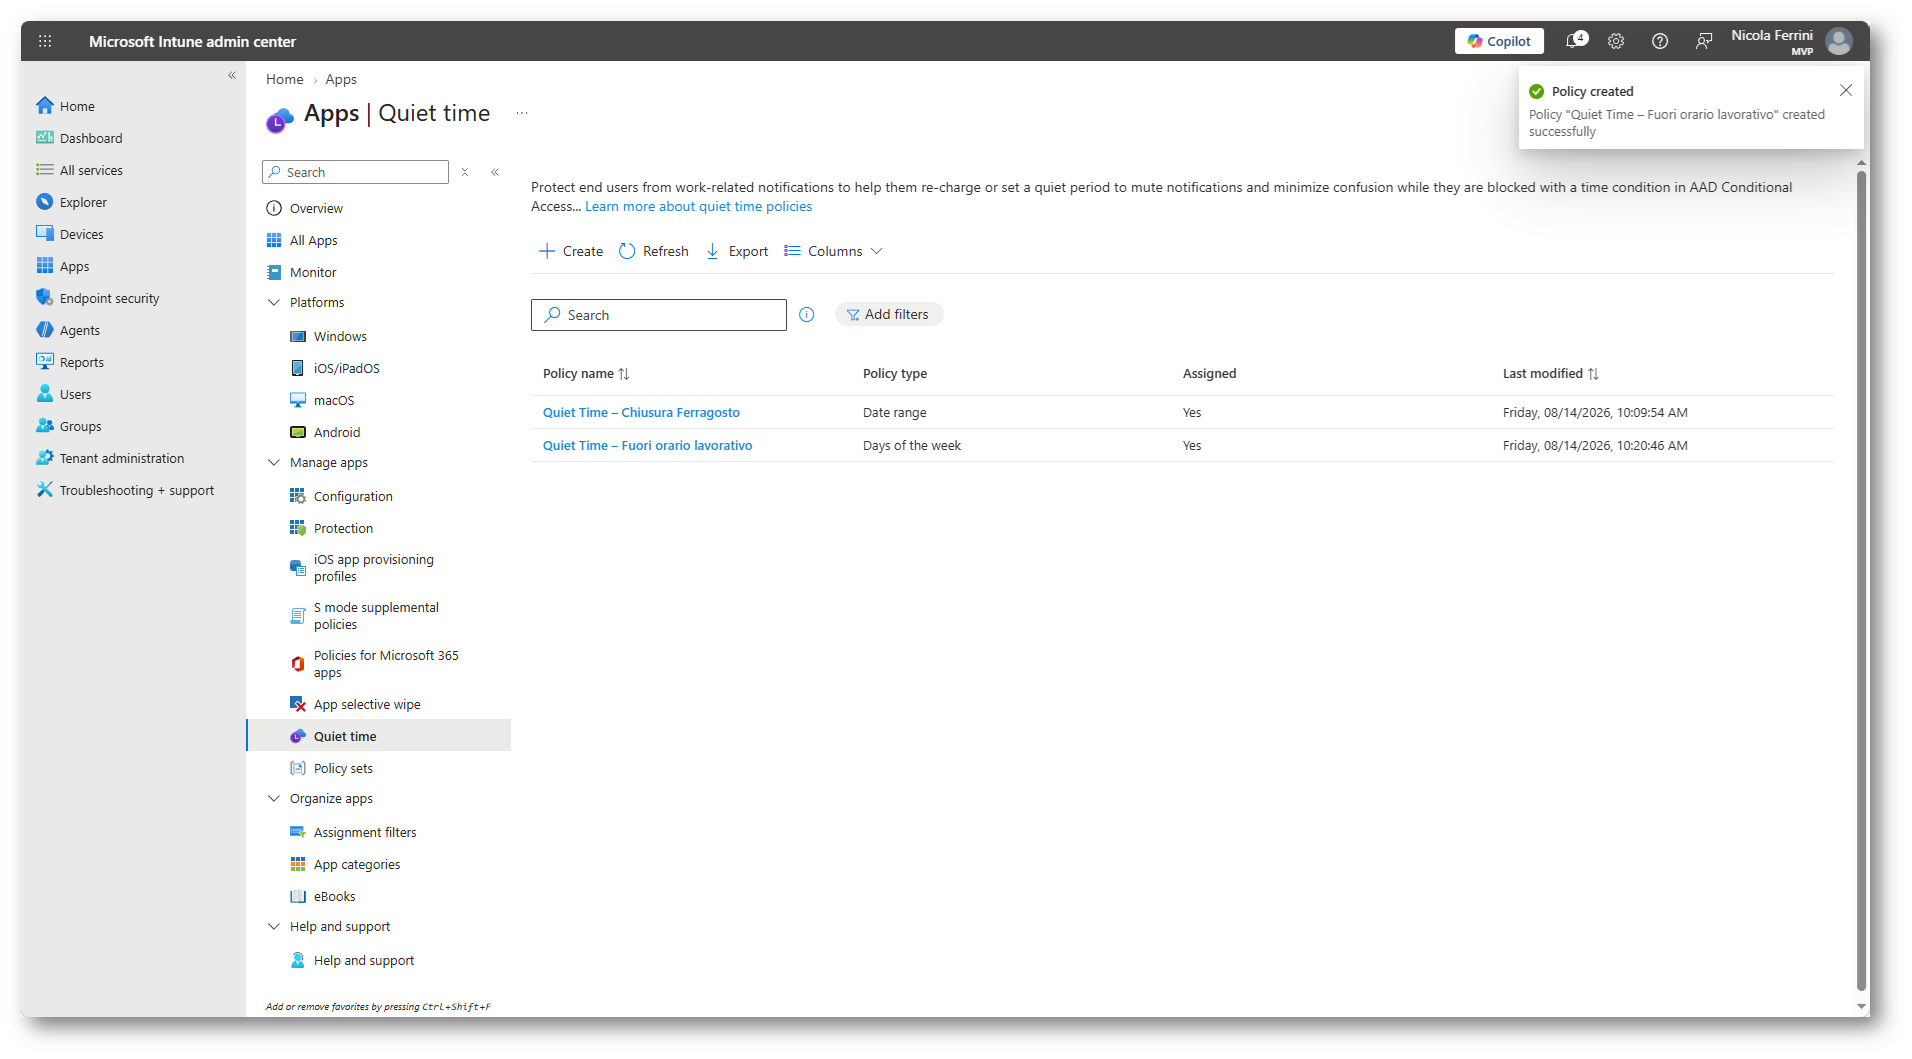
Task: Click the Users icon in the sidebar
Action: click(45, 393)
